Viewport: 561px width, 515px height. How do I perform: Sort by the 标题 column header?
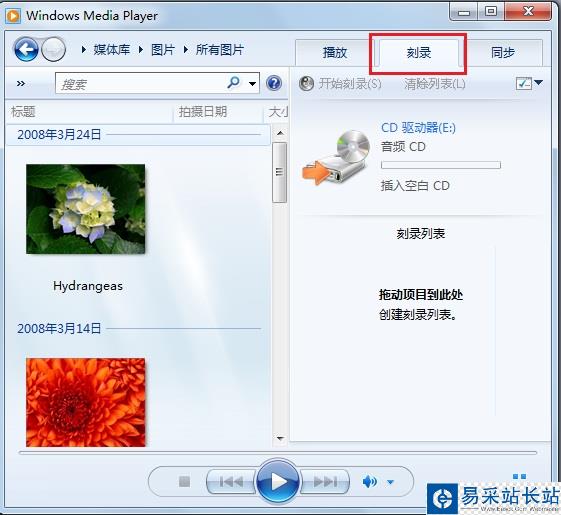pyautogui.click(x=89, y=112)
